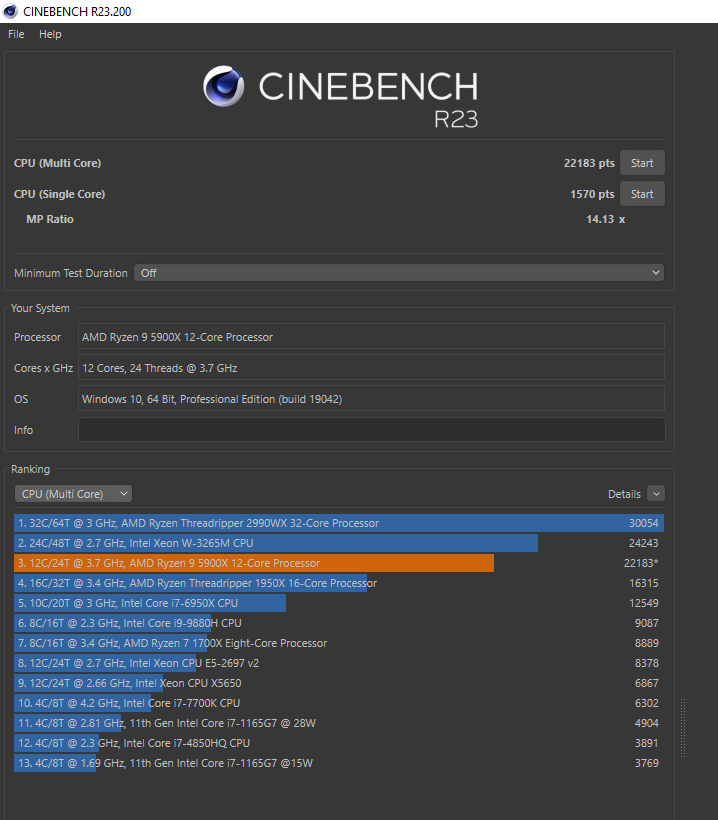
Task: Click the 24243 score value
Action: (x=643, y=543)
